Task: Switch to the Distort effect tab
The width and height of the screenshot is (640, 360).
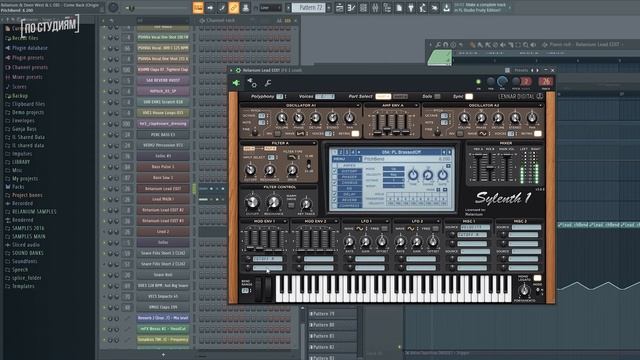Action: [349, 171]
